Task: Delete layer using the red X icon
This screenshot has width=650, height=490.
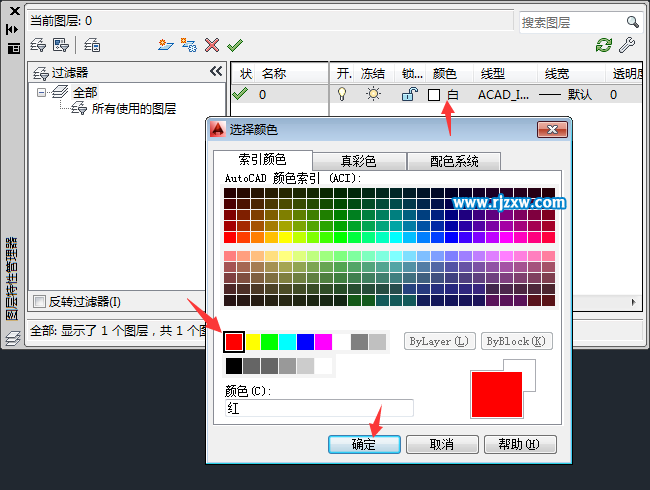Action: tap(212, 45)
